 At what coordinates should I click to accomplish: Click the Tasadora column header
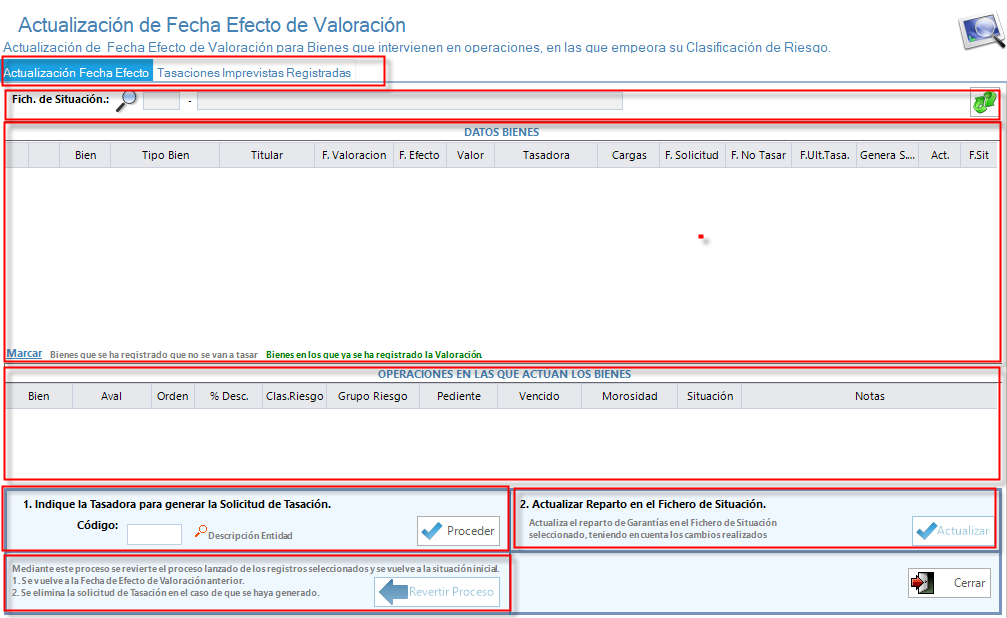tap(546, 155)
